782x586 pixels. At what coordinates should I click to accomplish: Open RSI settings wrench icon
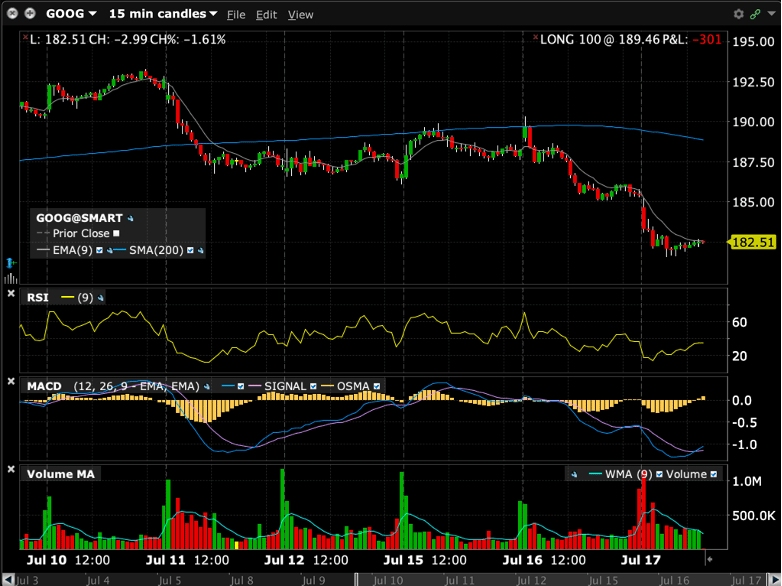click(101, 298)
